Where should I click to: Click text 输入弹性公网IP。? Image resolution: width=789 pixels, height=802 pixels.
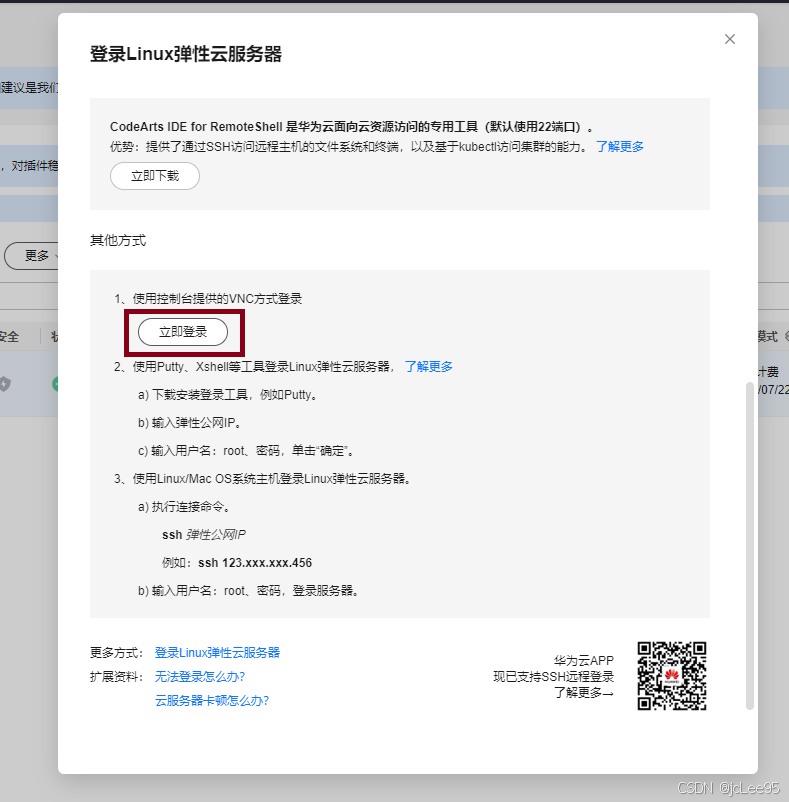pyautogui.click(x=197, y=423)
